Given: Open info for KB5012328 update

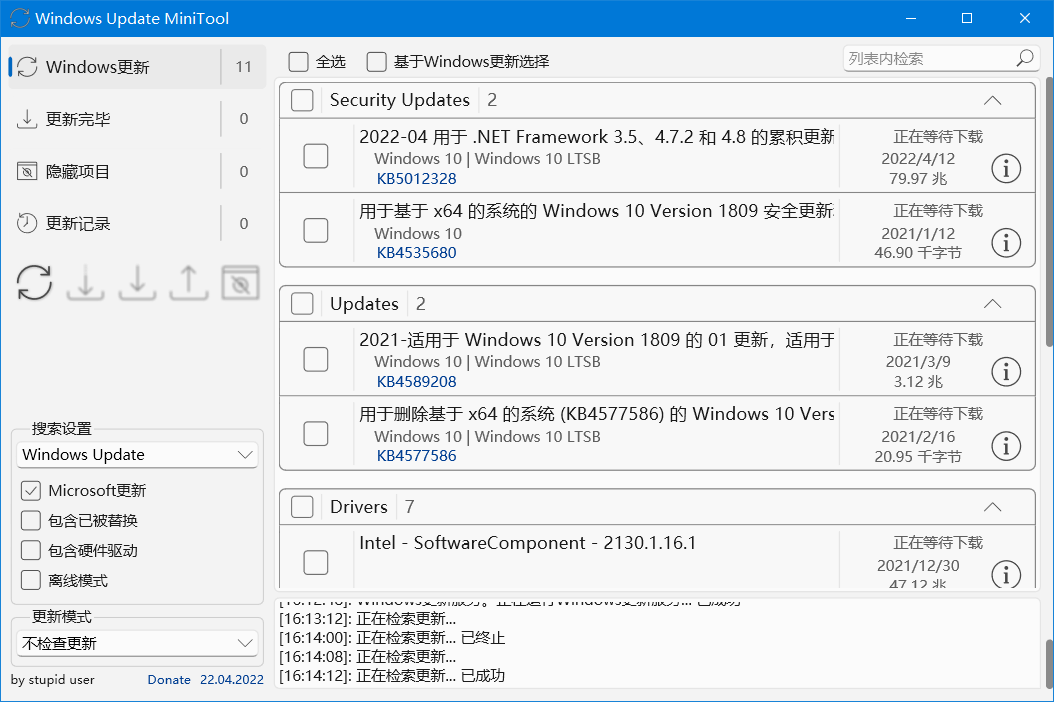Looking at the screenshot, I should pos(1006,169).
